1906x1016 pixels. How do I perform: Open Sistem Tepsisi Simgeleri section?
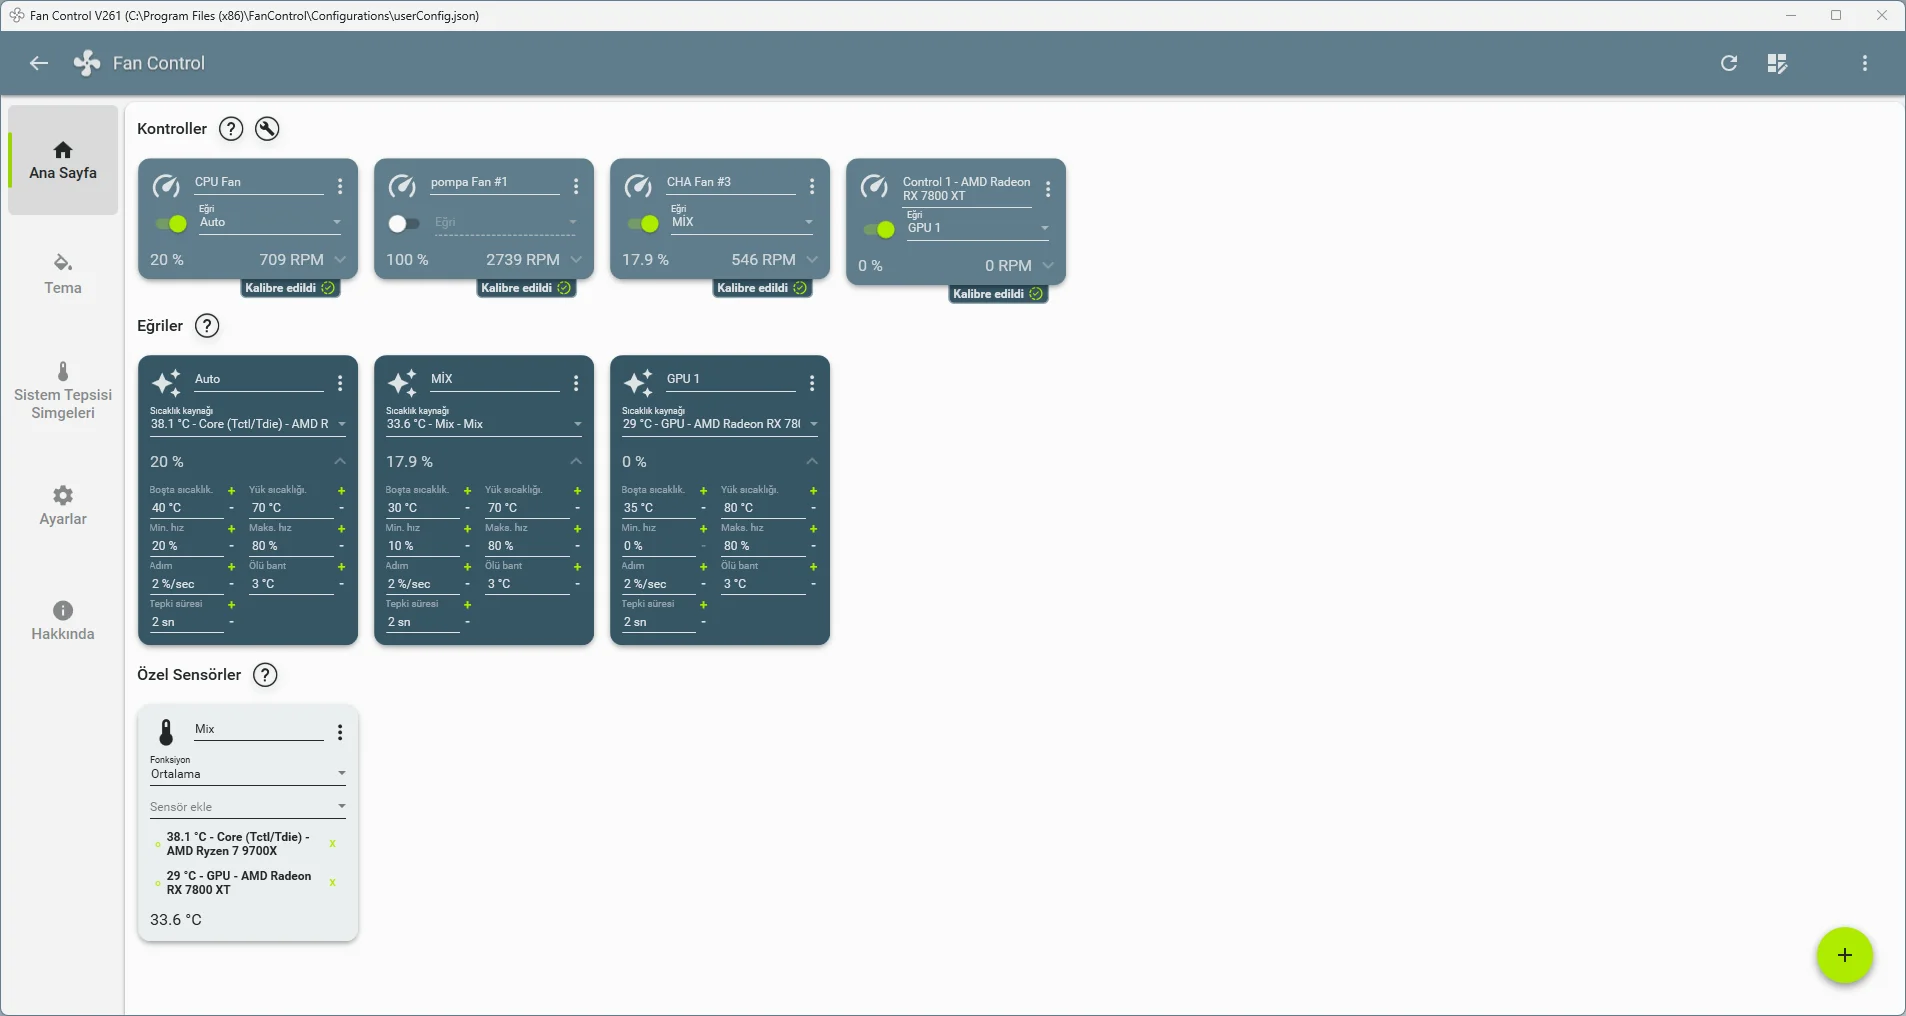(x=63, y=391)
